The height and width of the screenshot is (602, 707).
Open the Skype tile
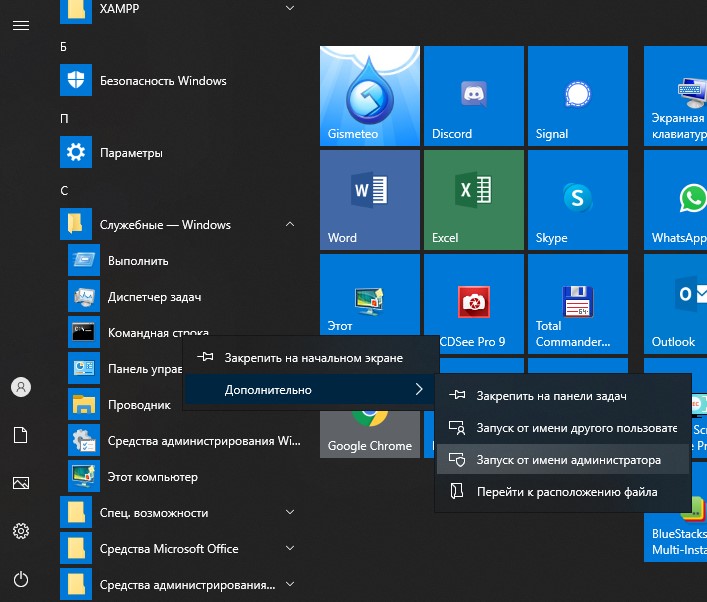(578, 200)
